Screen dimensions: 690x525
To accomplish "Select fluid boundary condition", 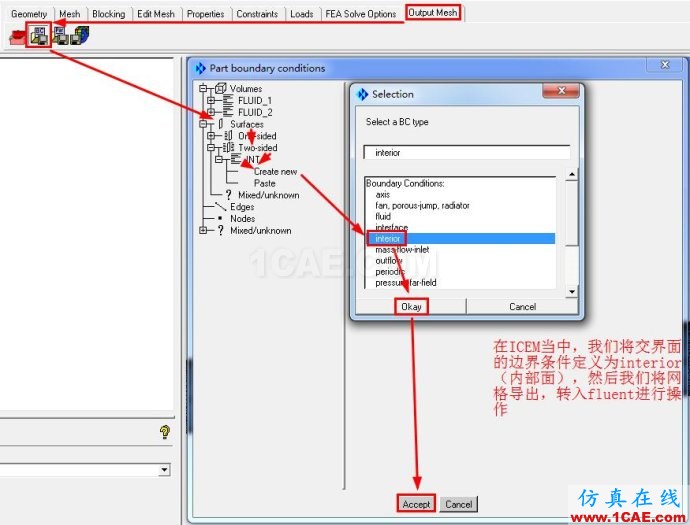I will click(383, 217).
